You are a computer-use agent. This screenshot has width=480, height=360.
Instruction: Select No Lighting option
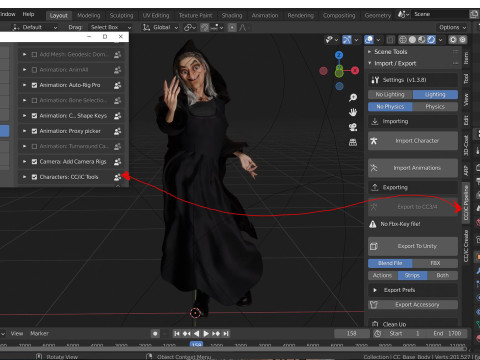click(x=390, y=95)
